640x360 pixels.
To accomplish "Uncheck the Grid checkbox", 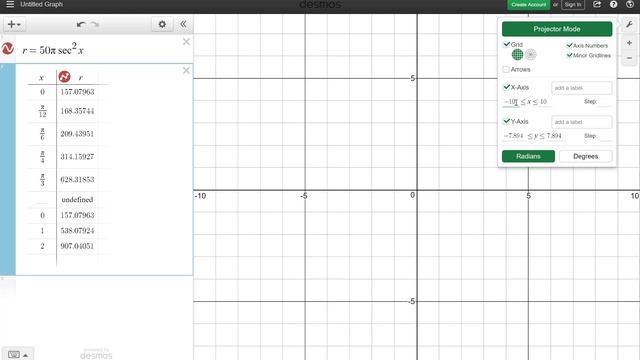I will tap(507, 44).
